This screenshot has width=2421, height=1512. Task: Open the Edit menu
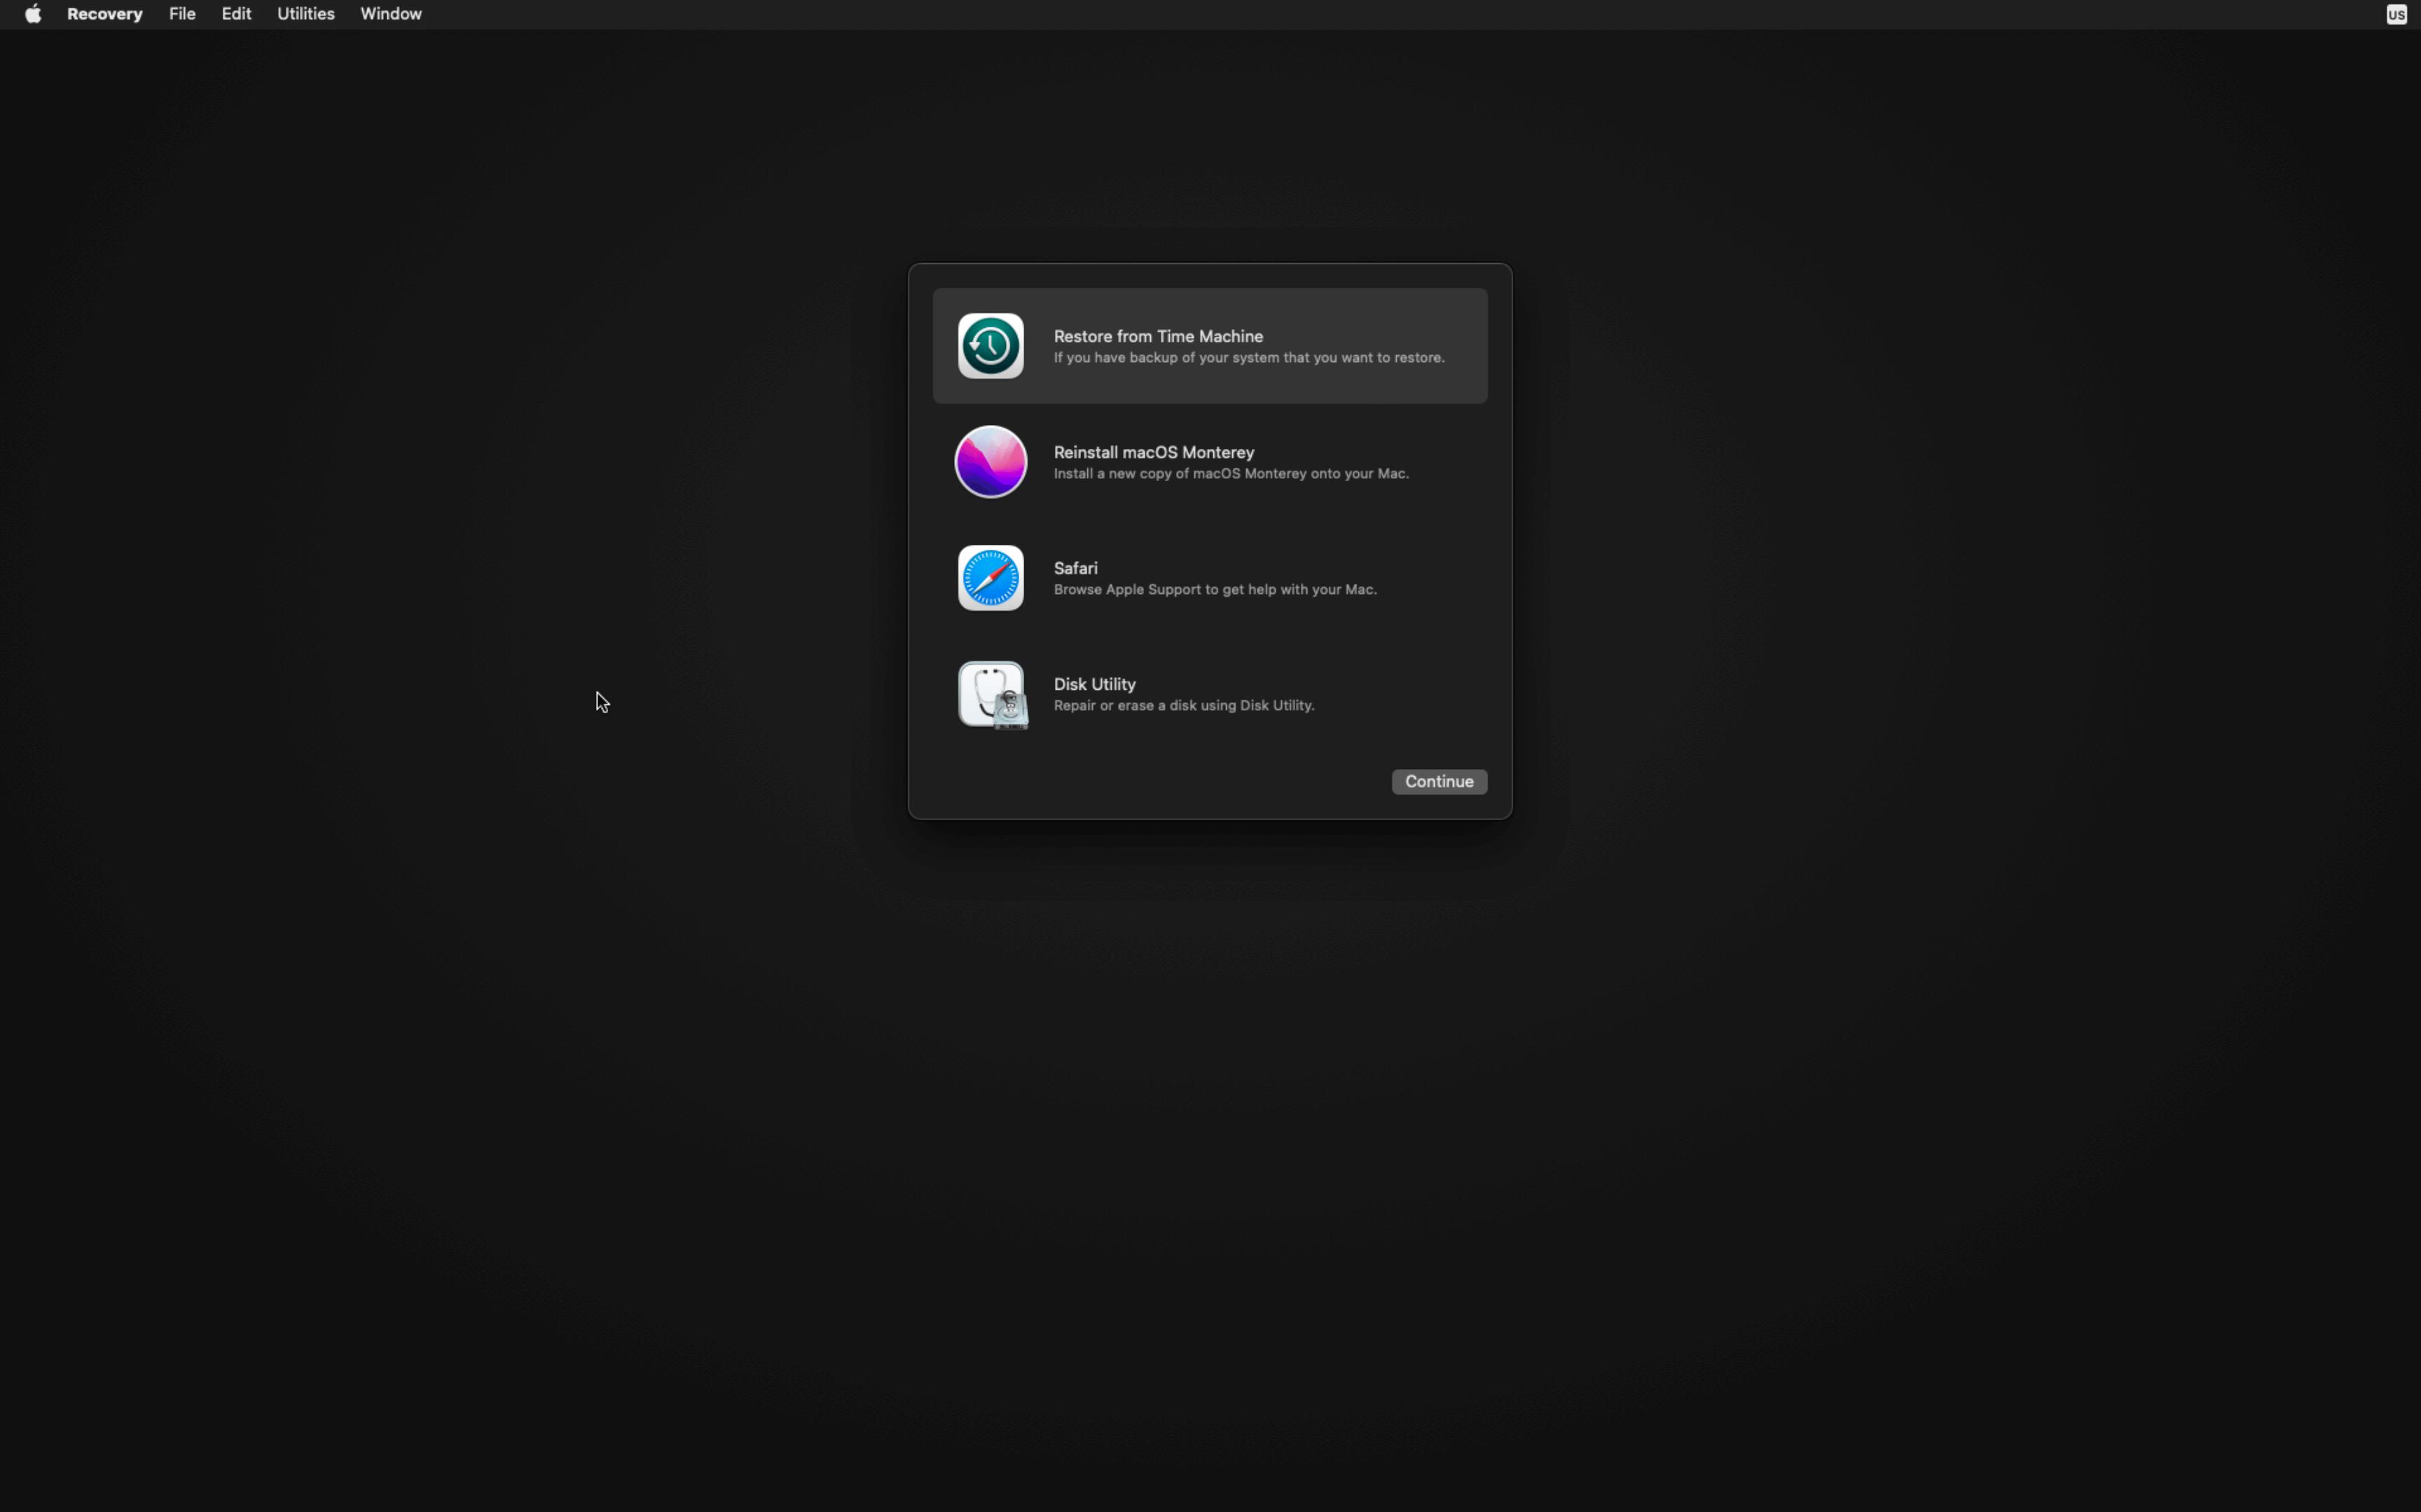point(236,14)
